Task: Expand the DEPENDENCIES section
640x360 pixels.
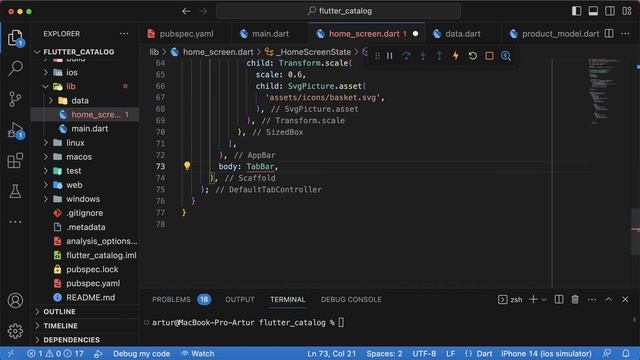Action: (85, 340)
